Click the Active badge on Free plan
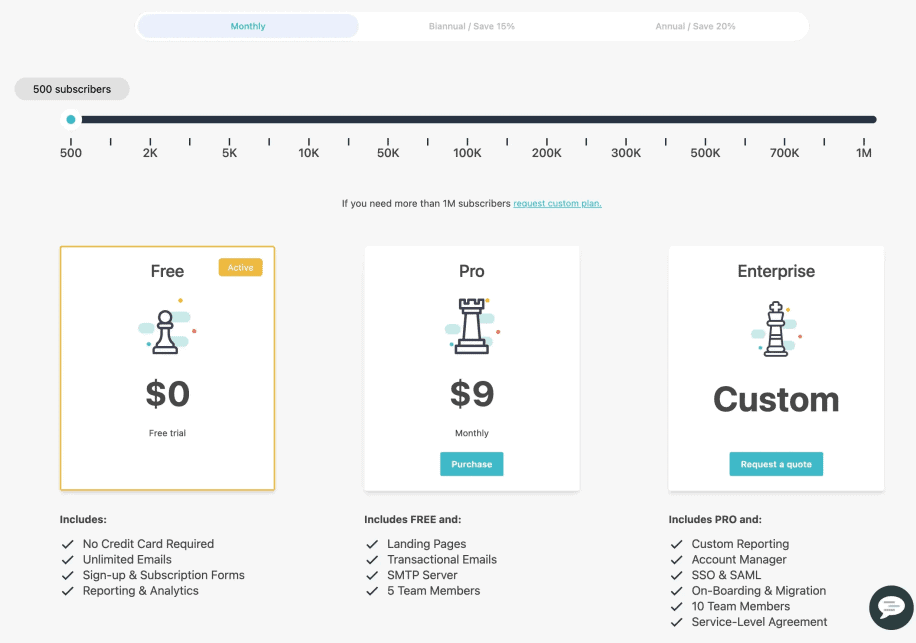 tap(240, 267)
